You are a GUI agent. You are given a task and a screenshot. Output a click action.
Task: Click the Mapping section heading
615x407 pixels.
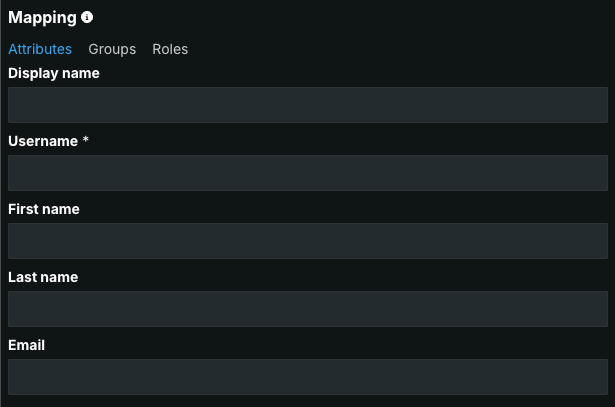coord(42,18)
